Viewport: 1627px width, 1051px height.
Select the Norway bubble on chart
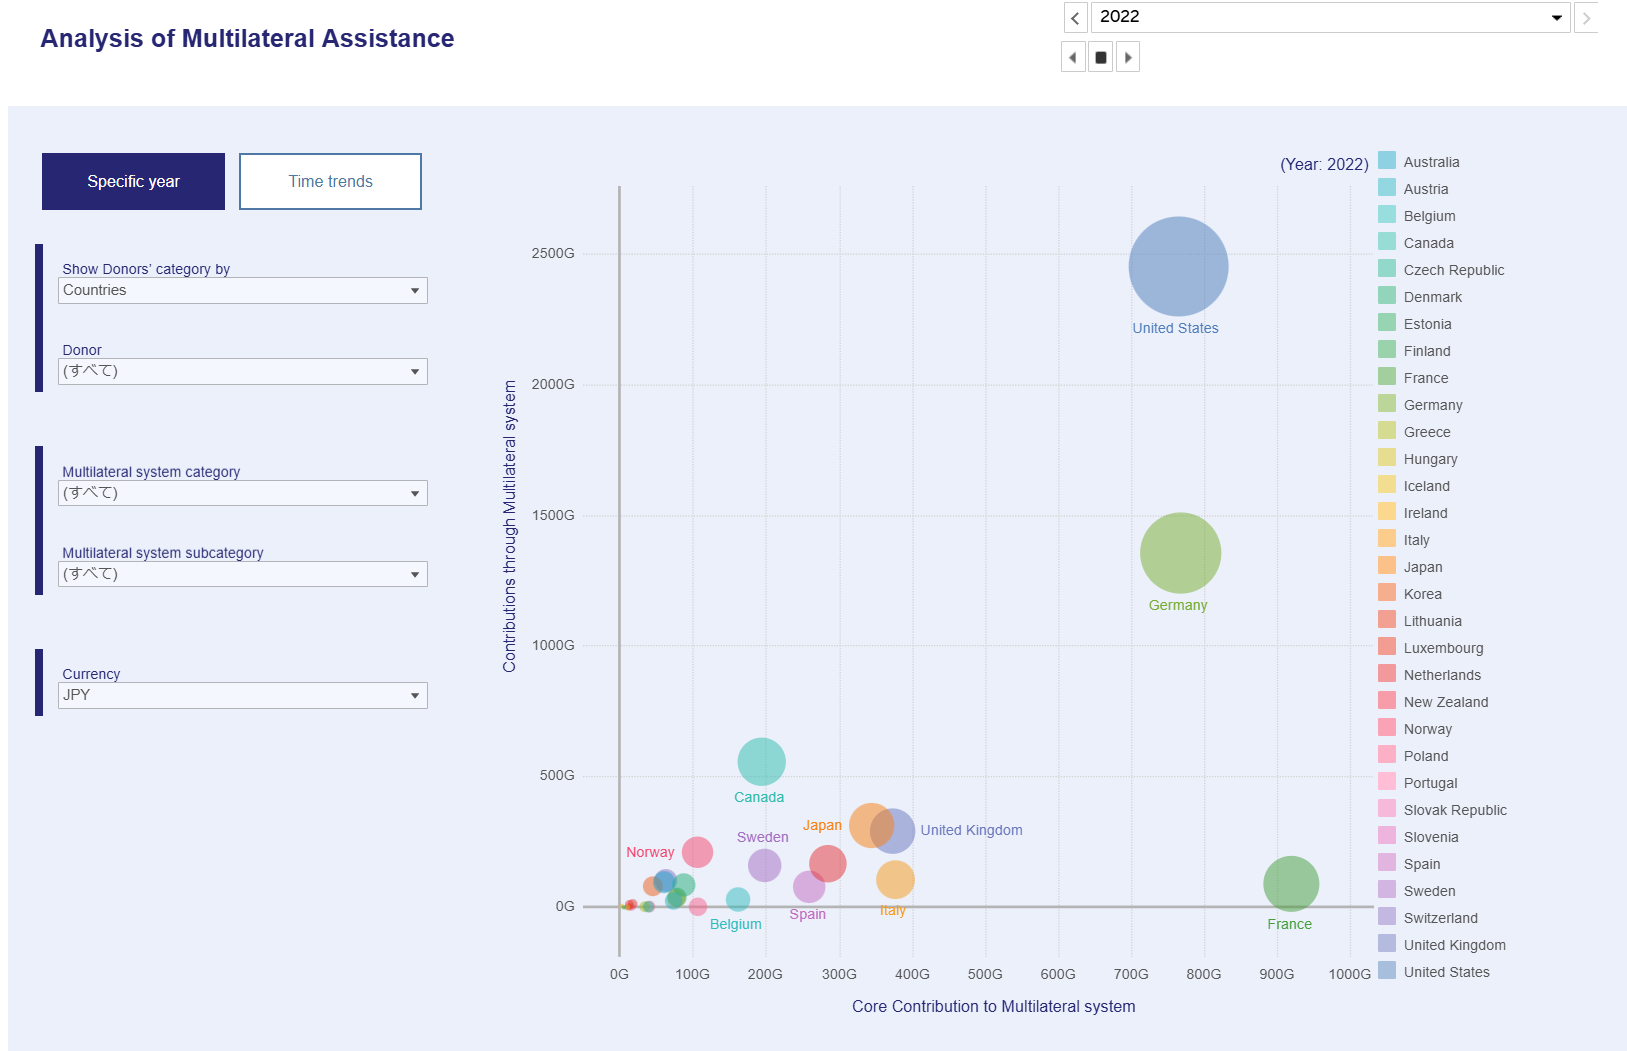point(697,852)
